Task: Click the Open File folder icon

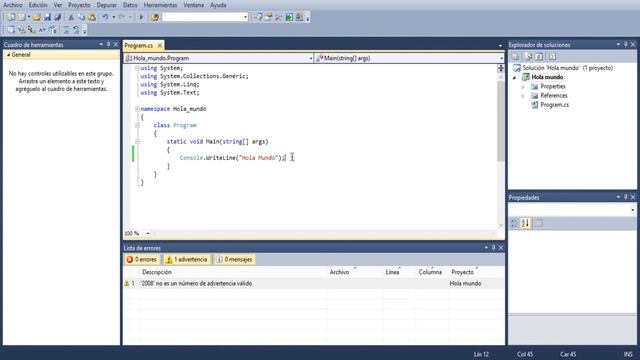Action: coord(37,17)
